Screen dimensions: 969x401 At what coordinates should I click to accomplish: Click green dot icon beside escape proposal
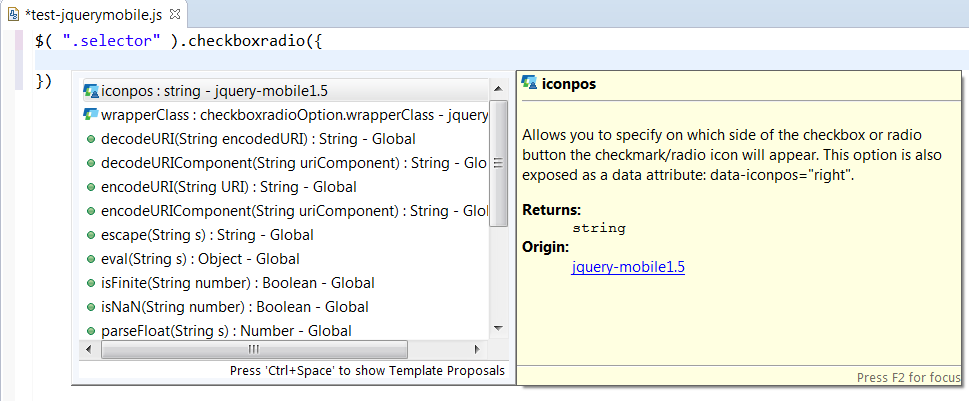(x=90, y=235)
